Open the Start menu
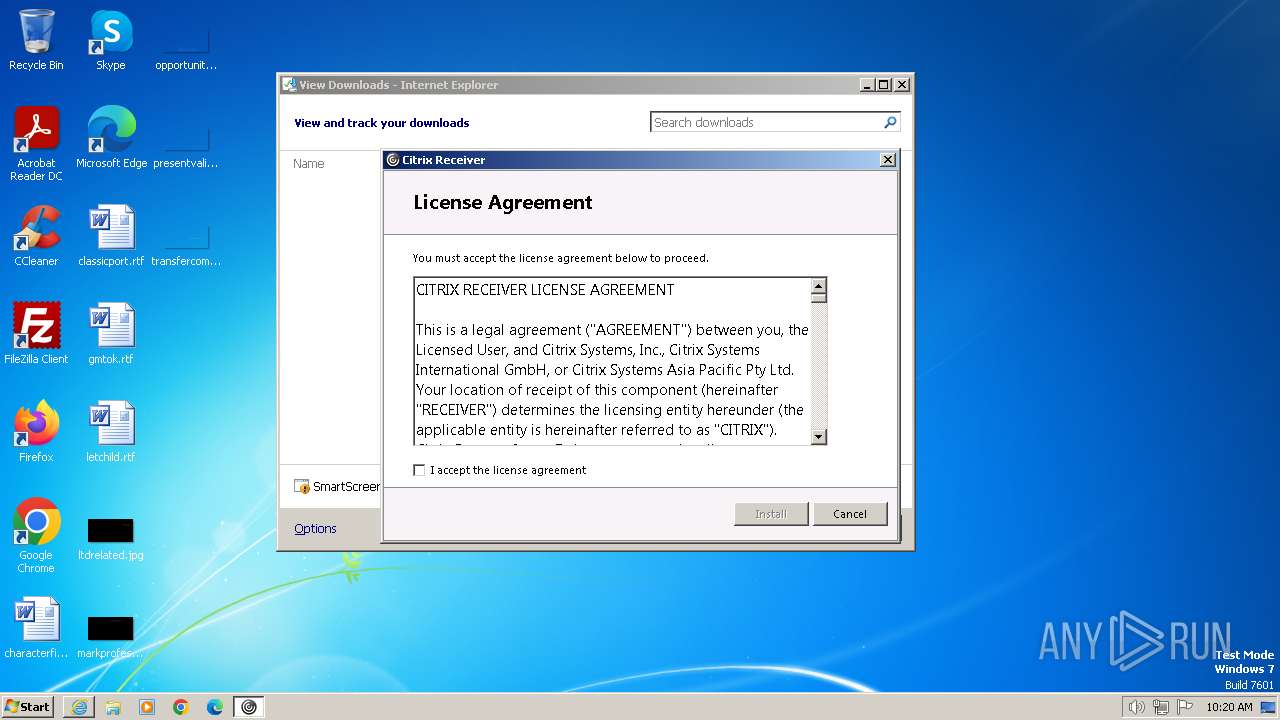This screenshot has height=720, width=1280. (x=28, y=707)
